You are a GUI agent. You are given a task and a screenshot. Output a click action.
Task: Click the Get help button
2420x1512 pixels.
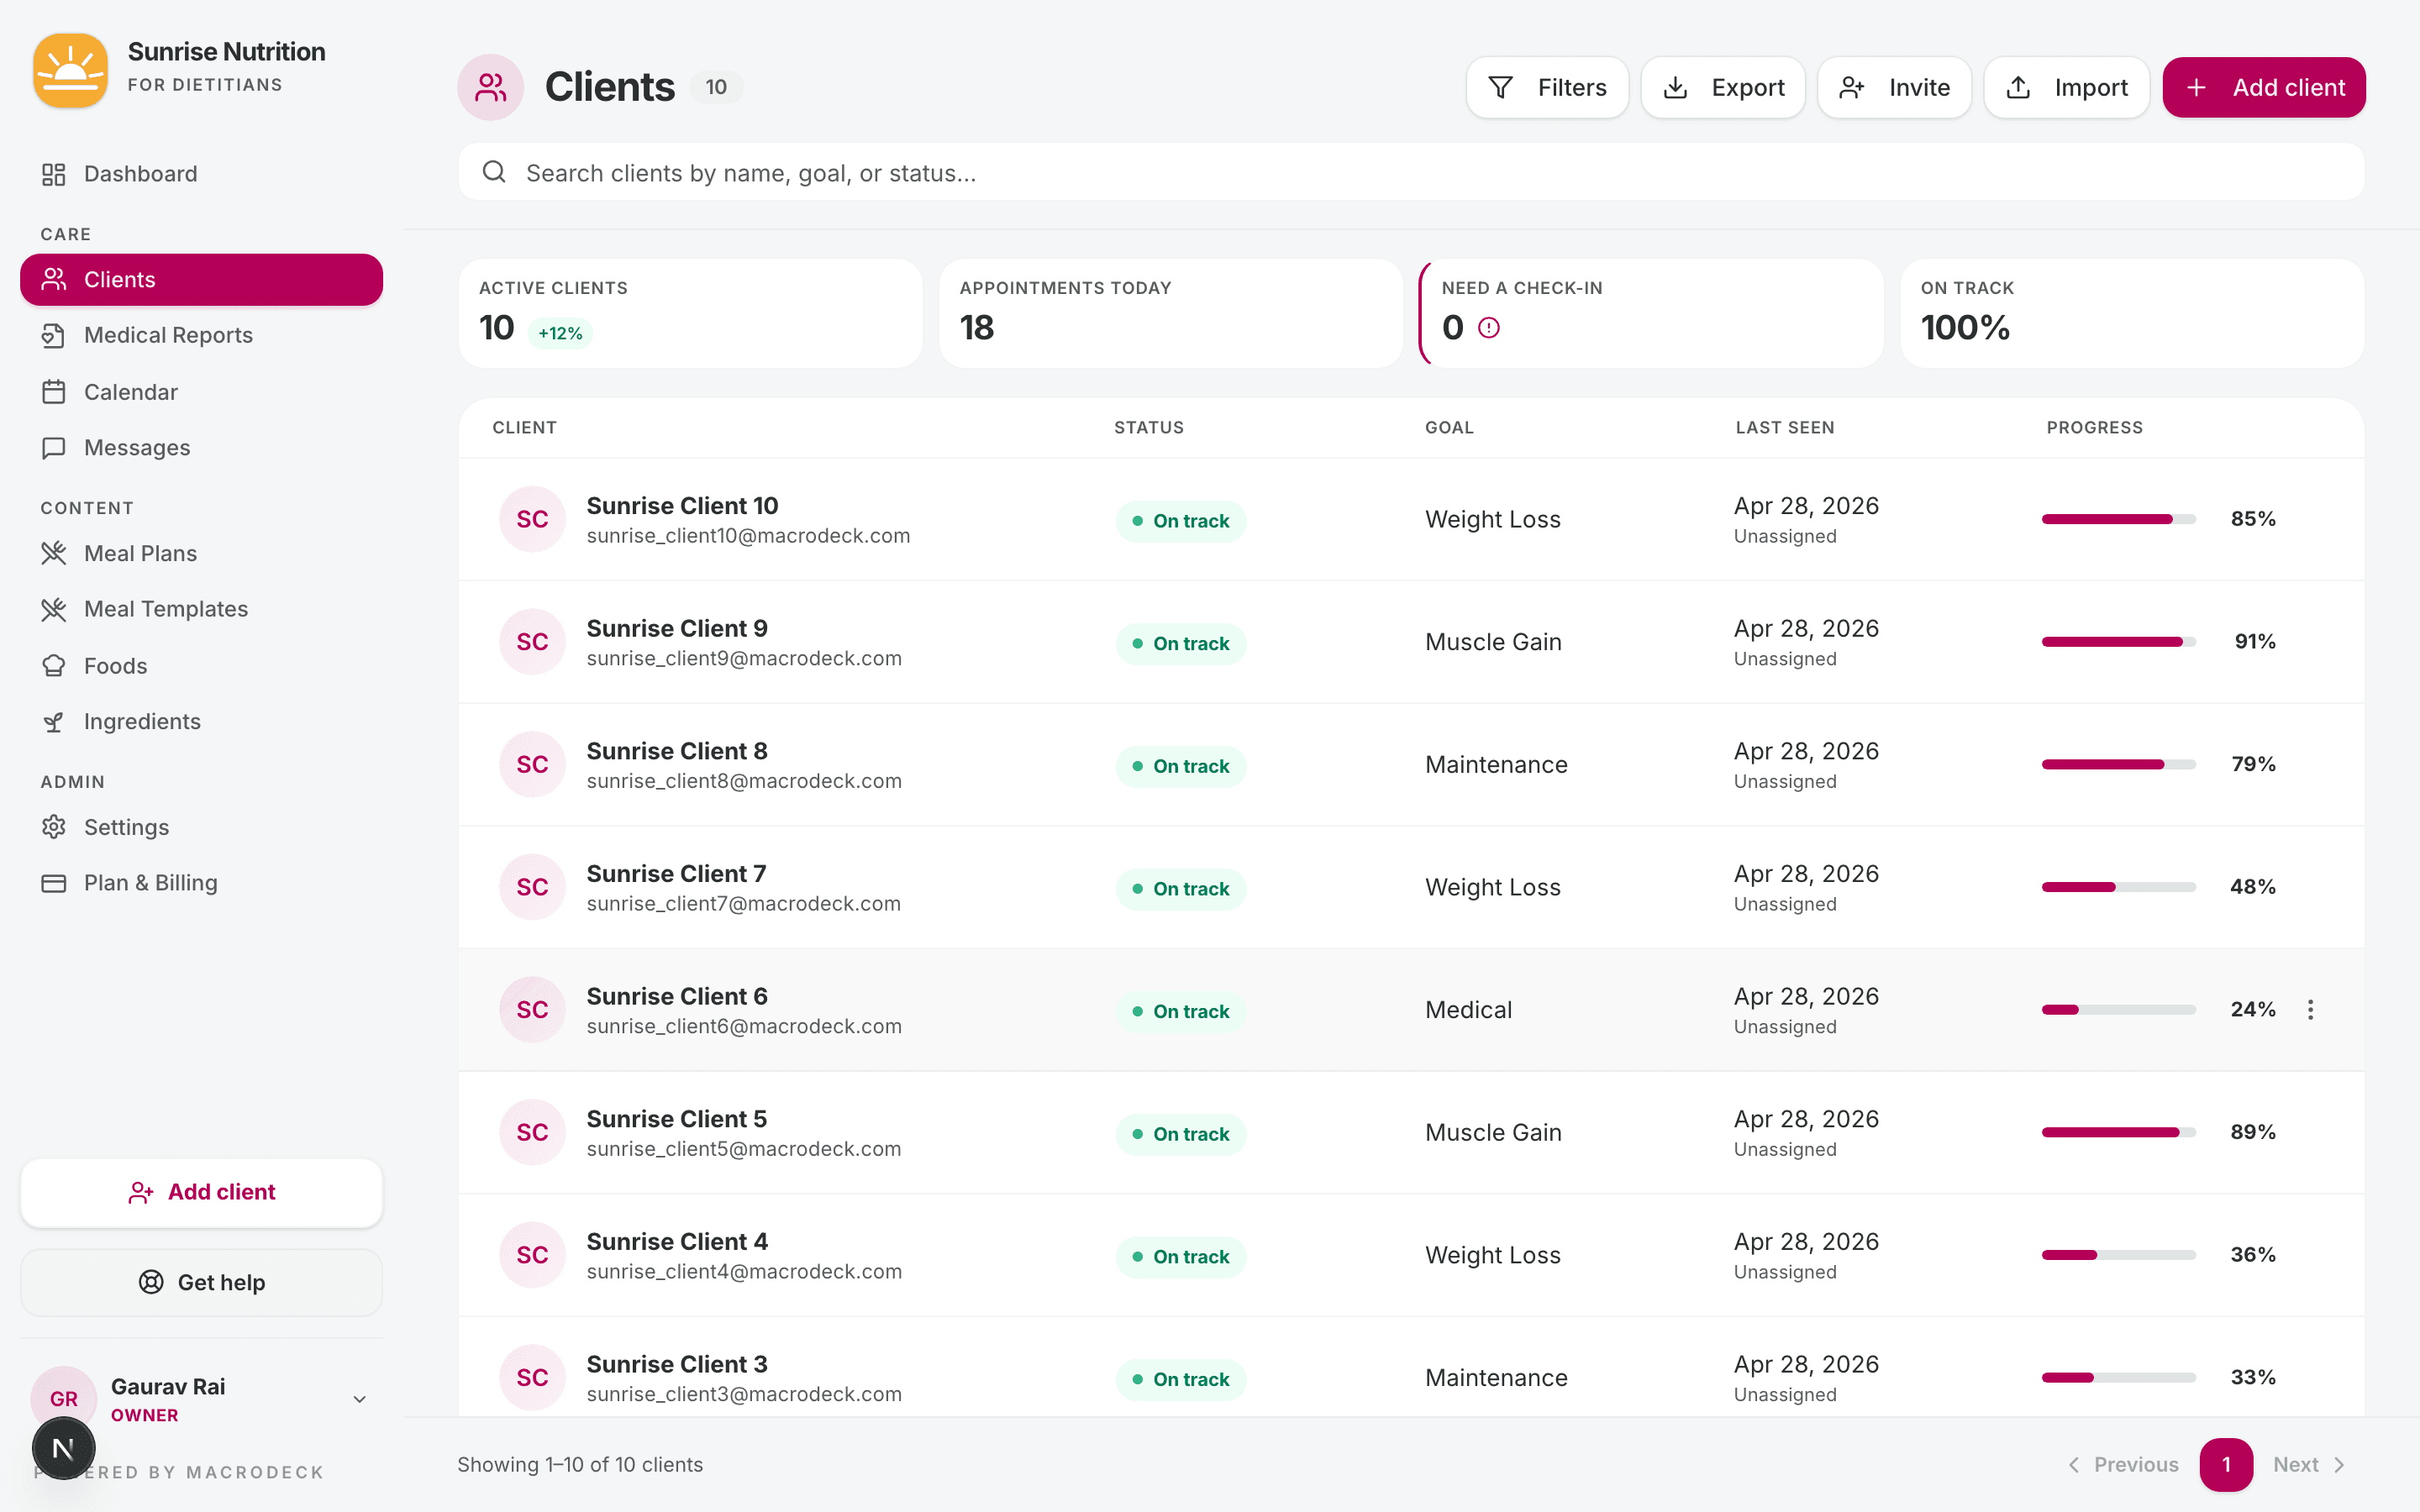(x=200, y=1282)
